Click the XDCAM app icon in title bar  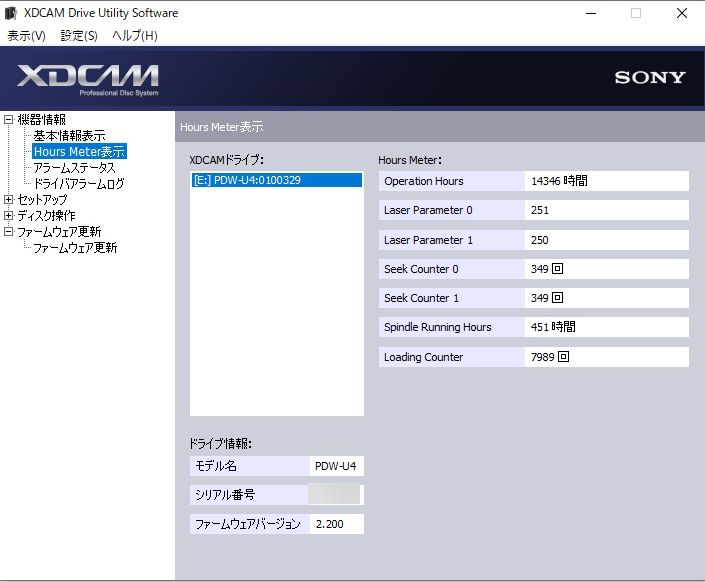click(x=12, y=13)
